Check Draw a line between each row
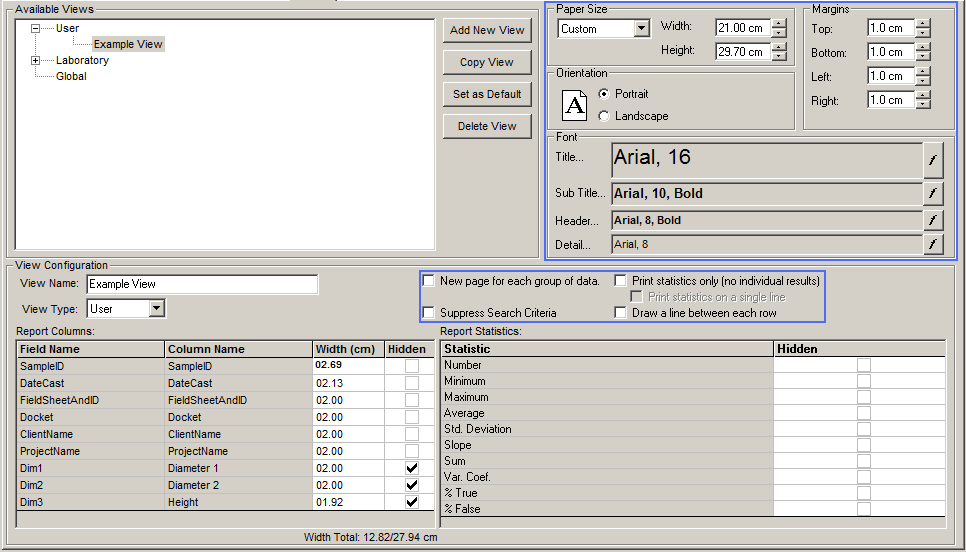 click(x=621, y=313)
